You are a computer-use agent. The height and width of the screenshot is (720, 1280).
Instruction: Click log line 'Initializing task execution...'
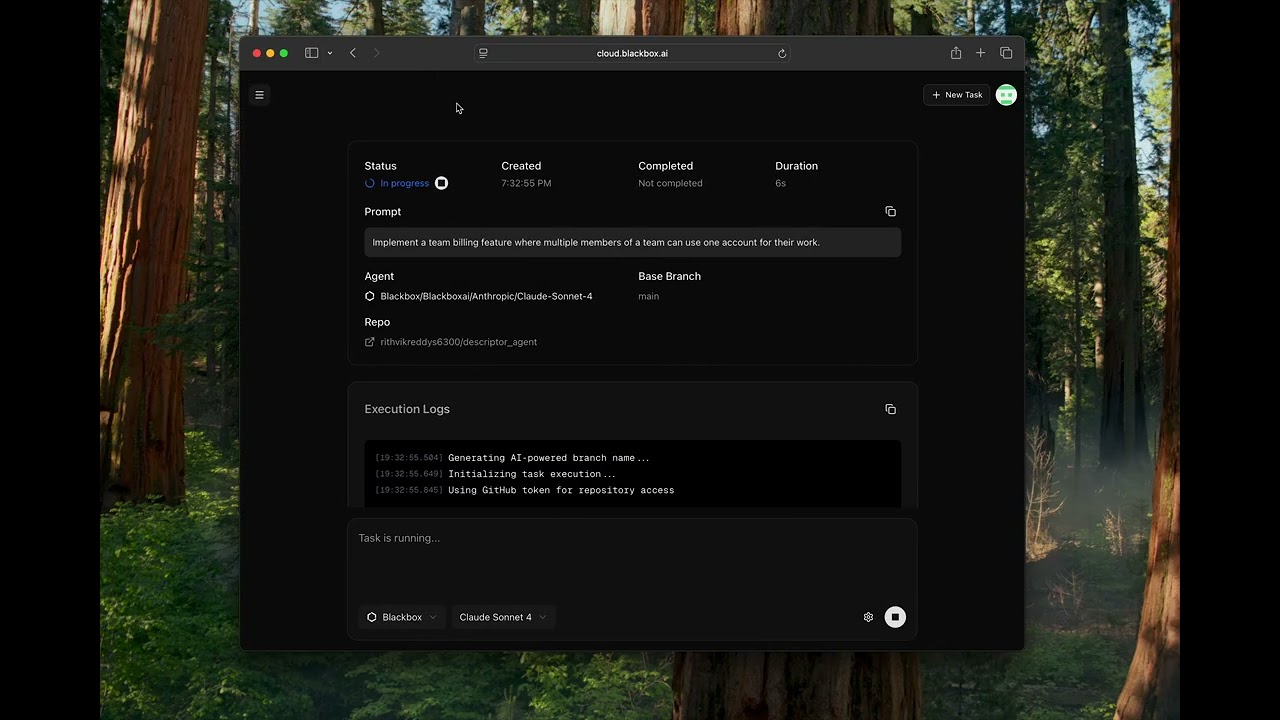tap(532, 474)
